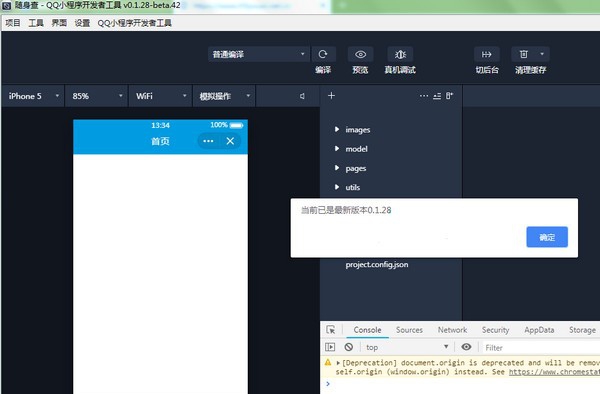Screen dimensions: 600x394
Task: Switch to the Sources tab
Action: coord(409,330)
